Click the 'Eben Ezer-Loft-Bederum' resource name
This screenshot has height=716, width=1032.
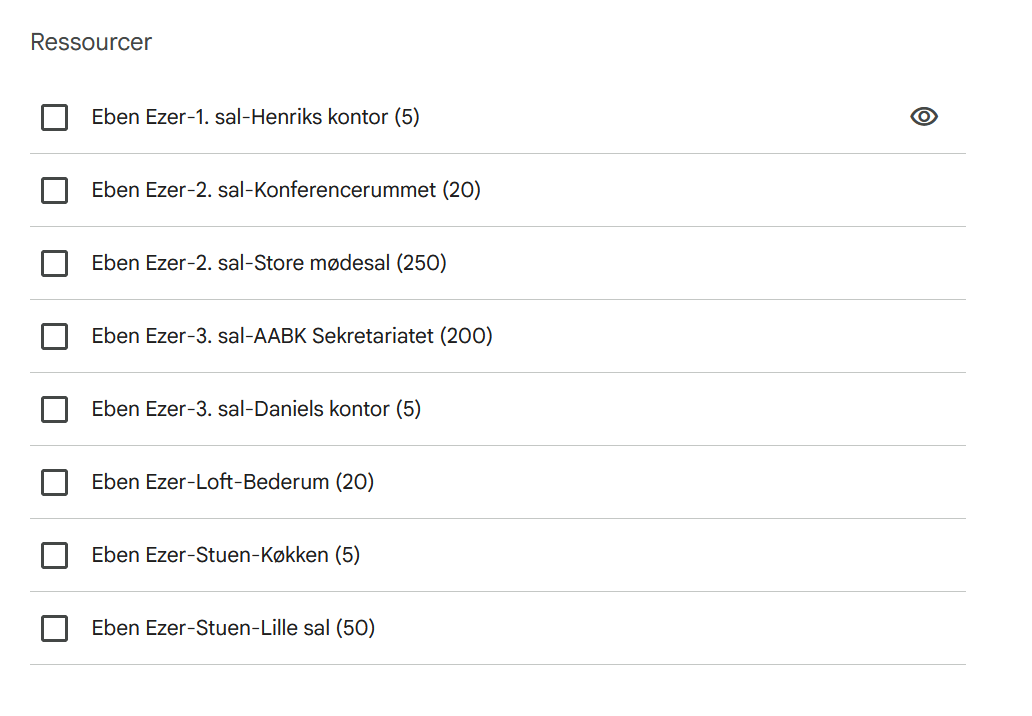coord(210,482)
